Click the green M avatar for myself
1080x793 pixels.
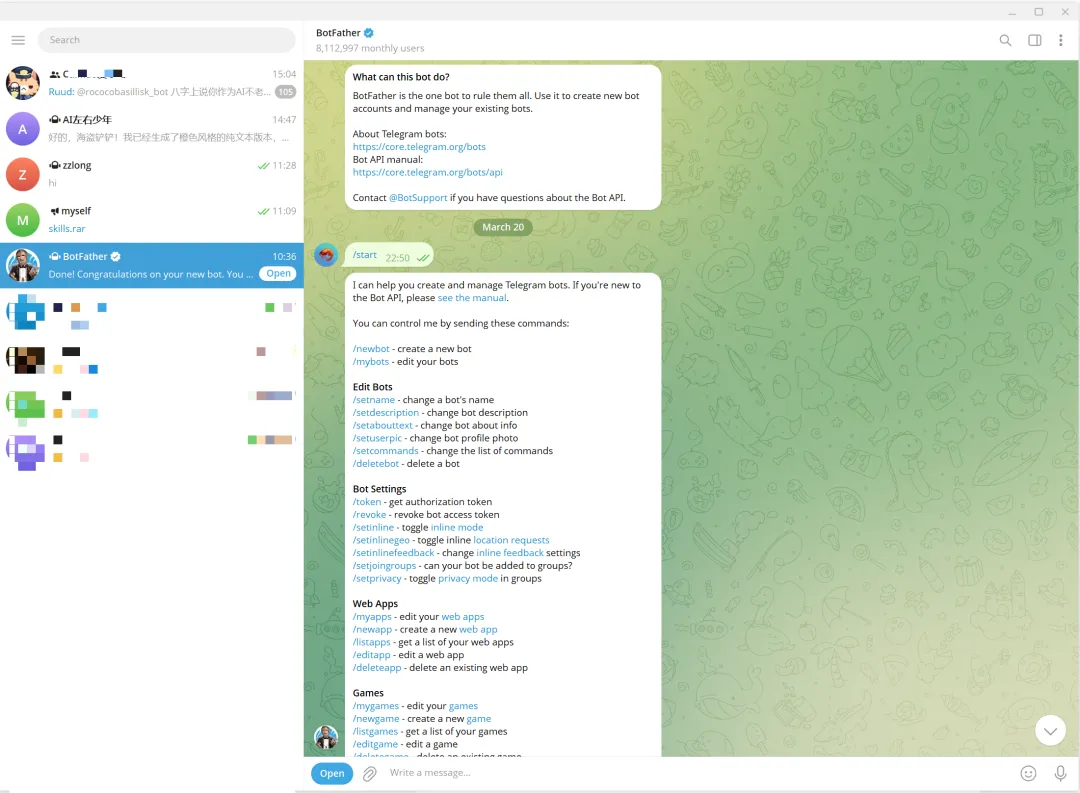pos(23,220)
